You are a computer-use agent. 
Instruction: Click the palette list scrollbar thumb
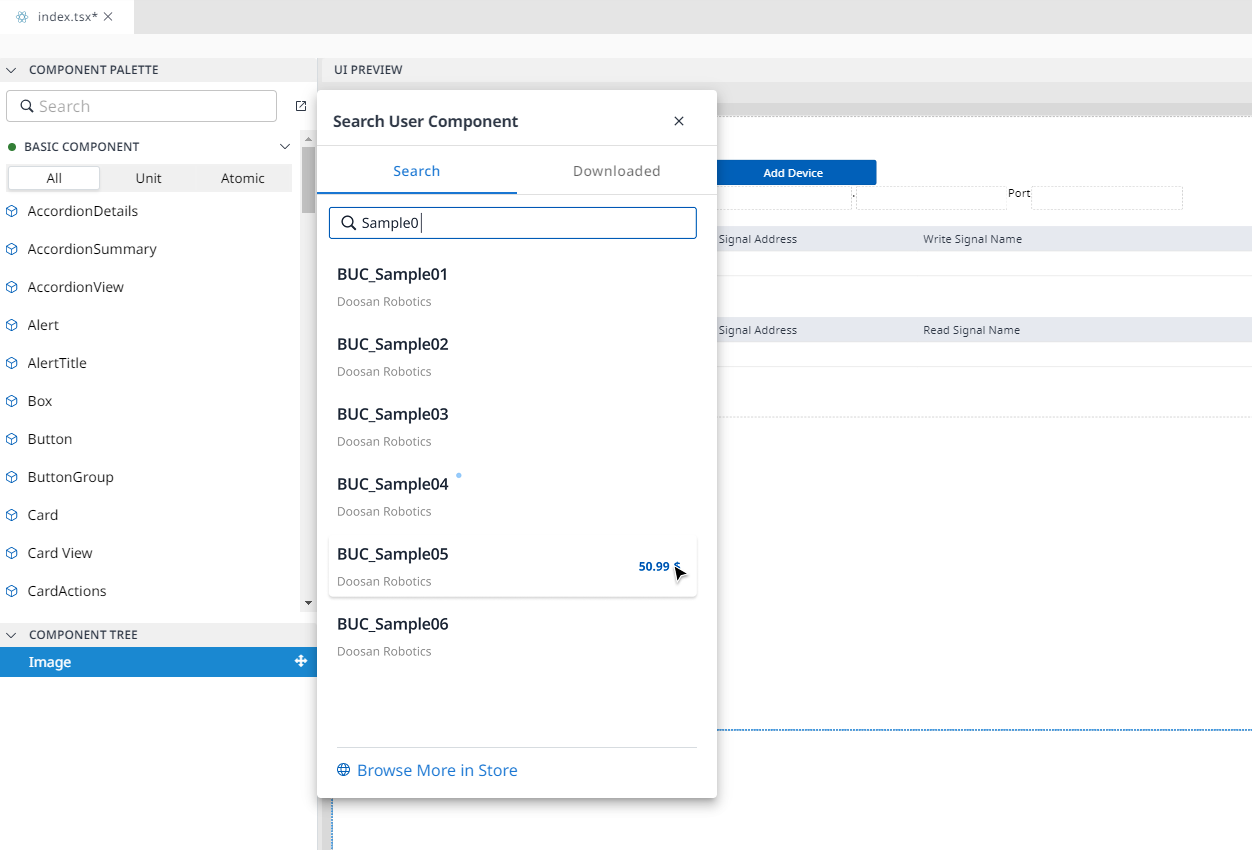point(308,180)
